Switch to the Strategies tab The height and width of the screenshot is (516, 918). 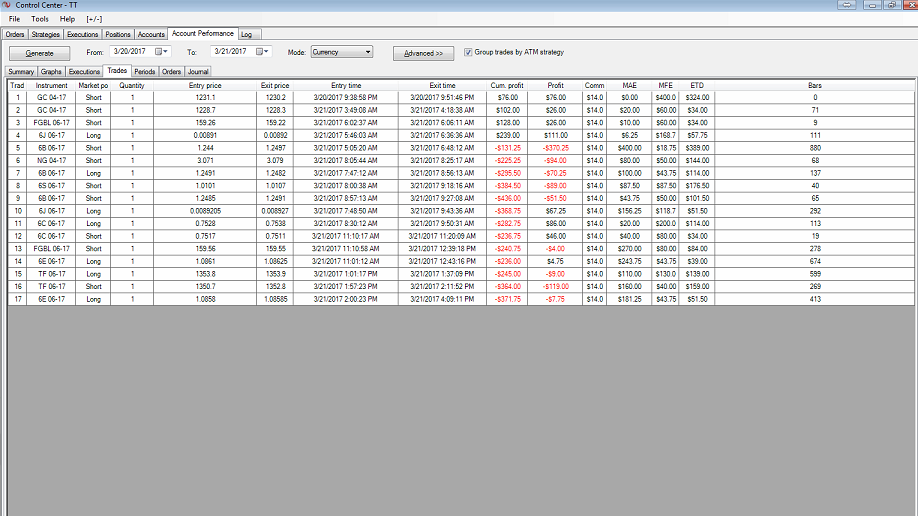(46, 35)
